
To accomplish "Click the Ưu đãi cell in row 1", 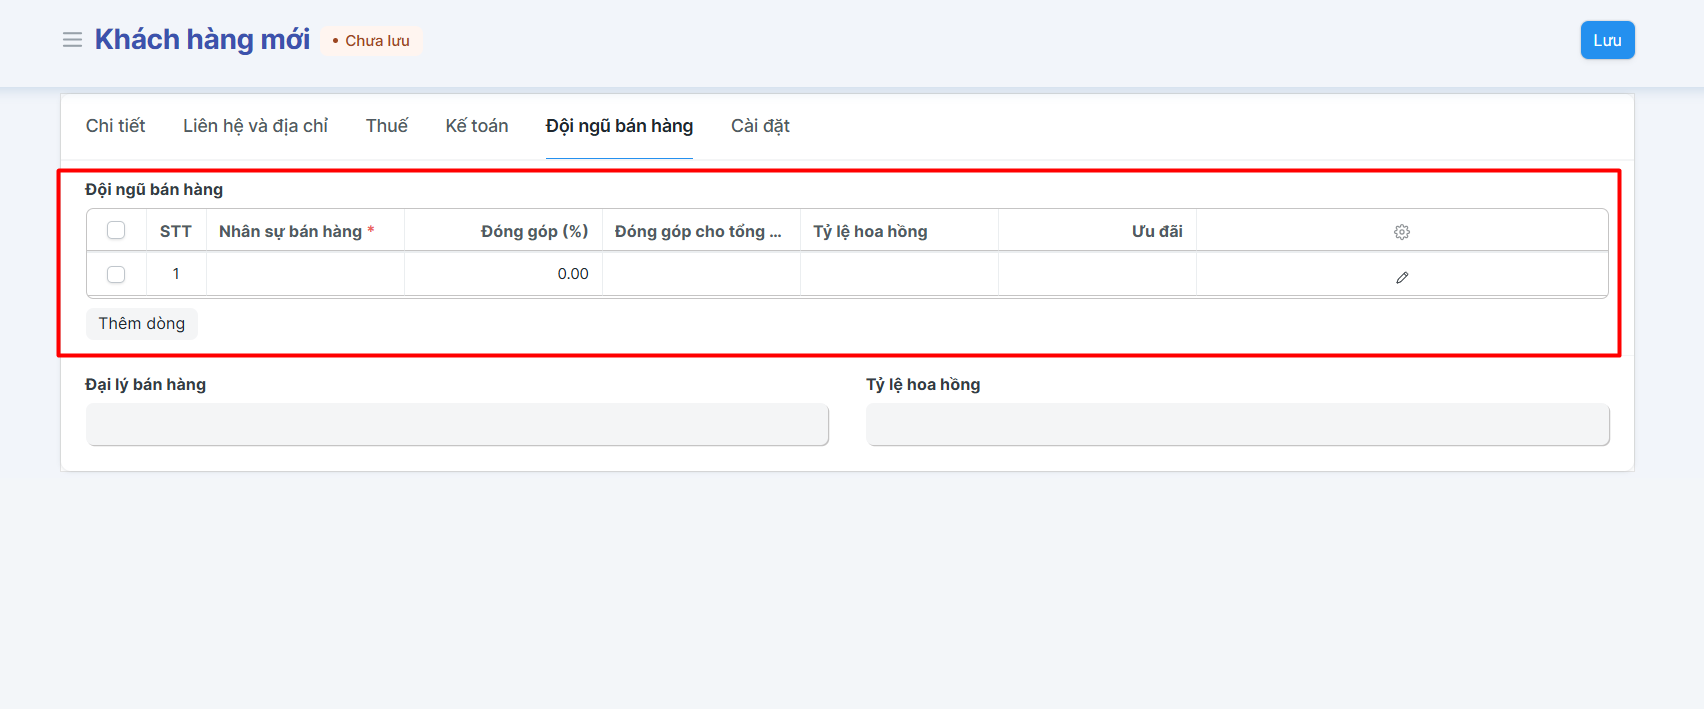I will pyautogui.click(x=1097, y=274).
